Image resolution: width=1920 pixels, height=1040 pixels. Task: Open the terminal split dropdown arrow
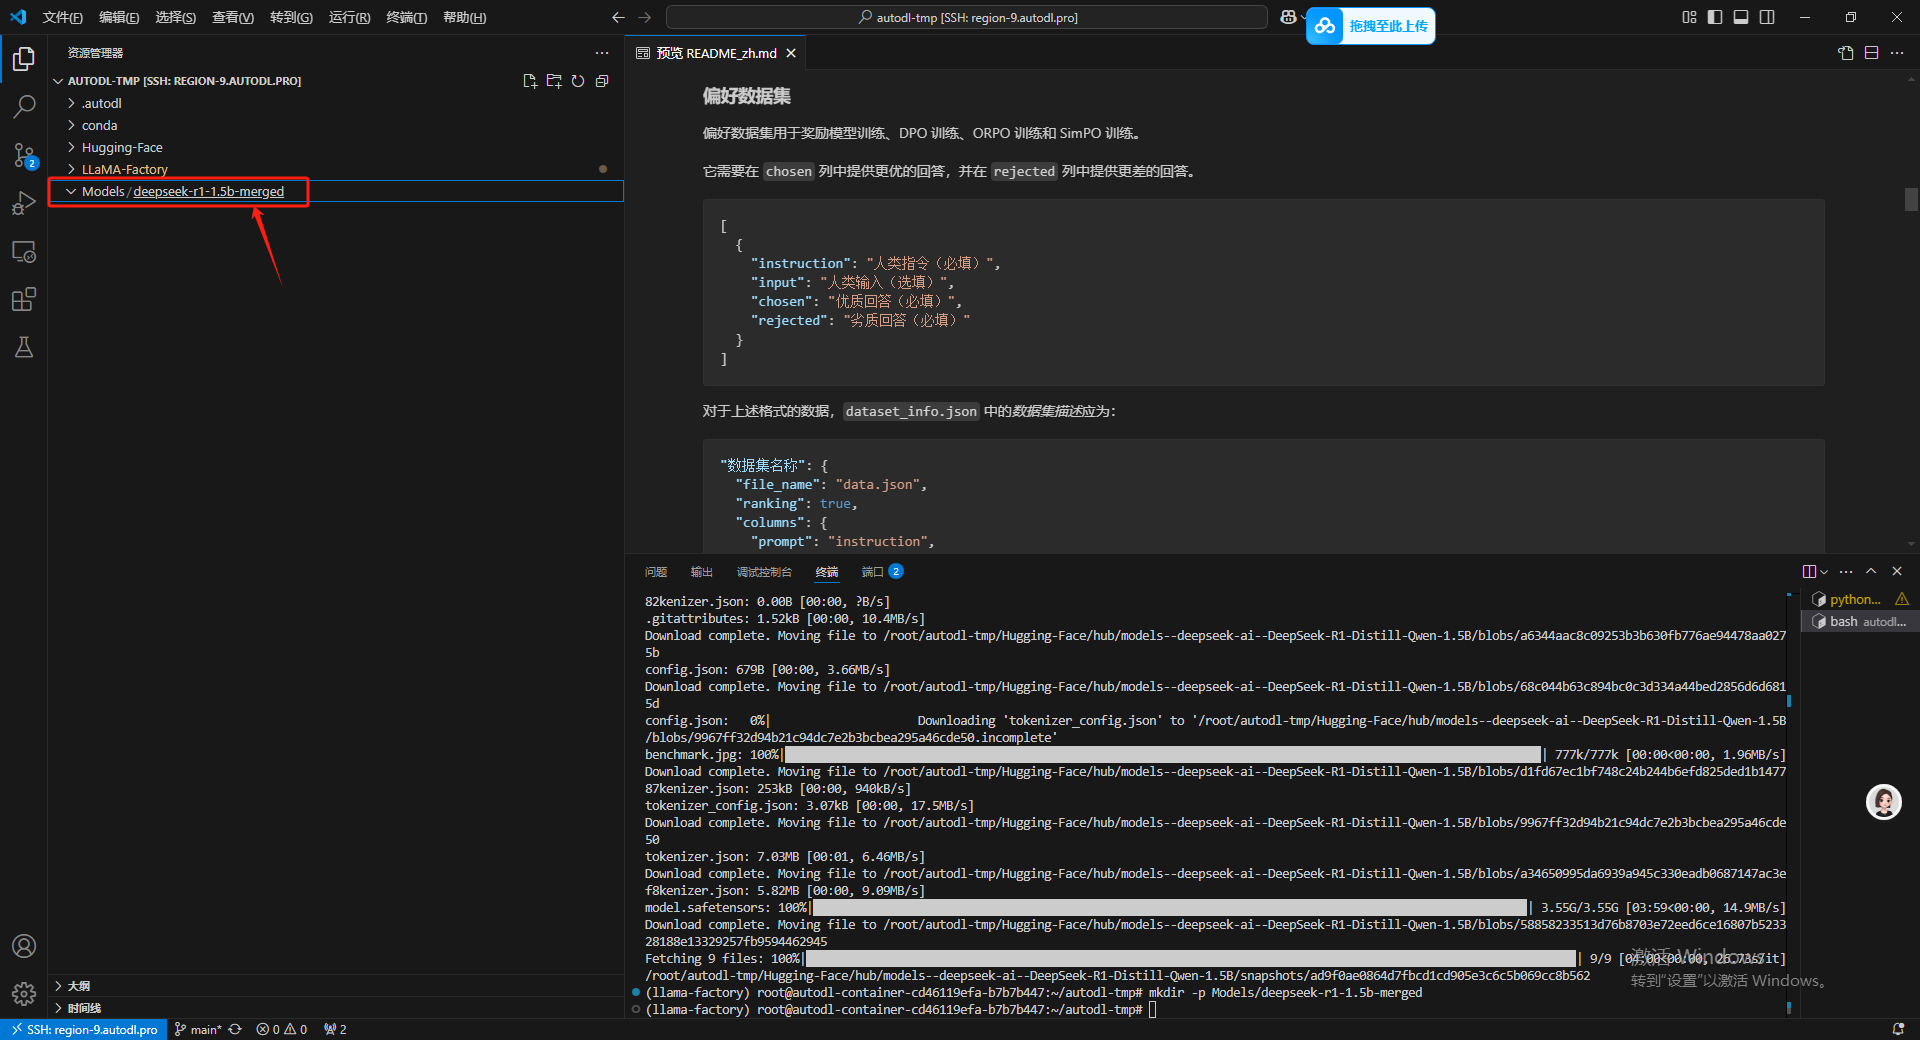point(1824,572)
